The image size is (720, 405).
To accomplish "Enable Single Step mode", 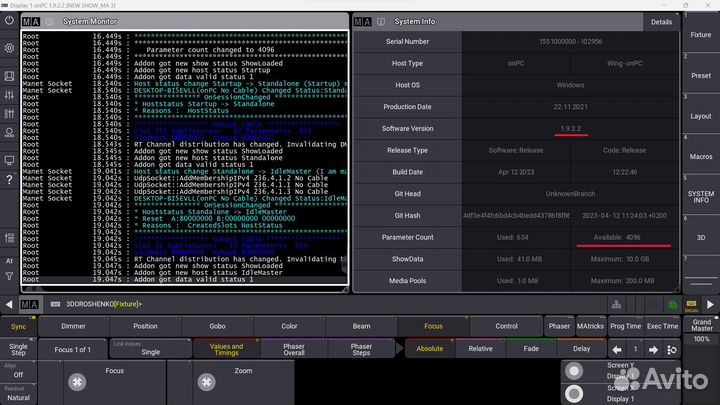I will coord(19,348).
